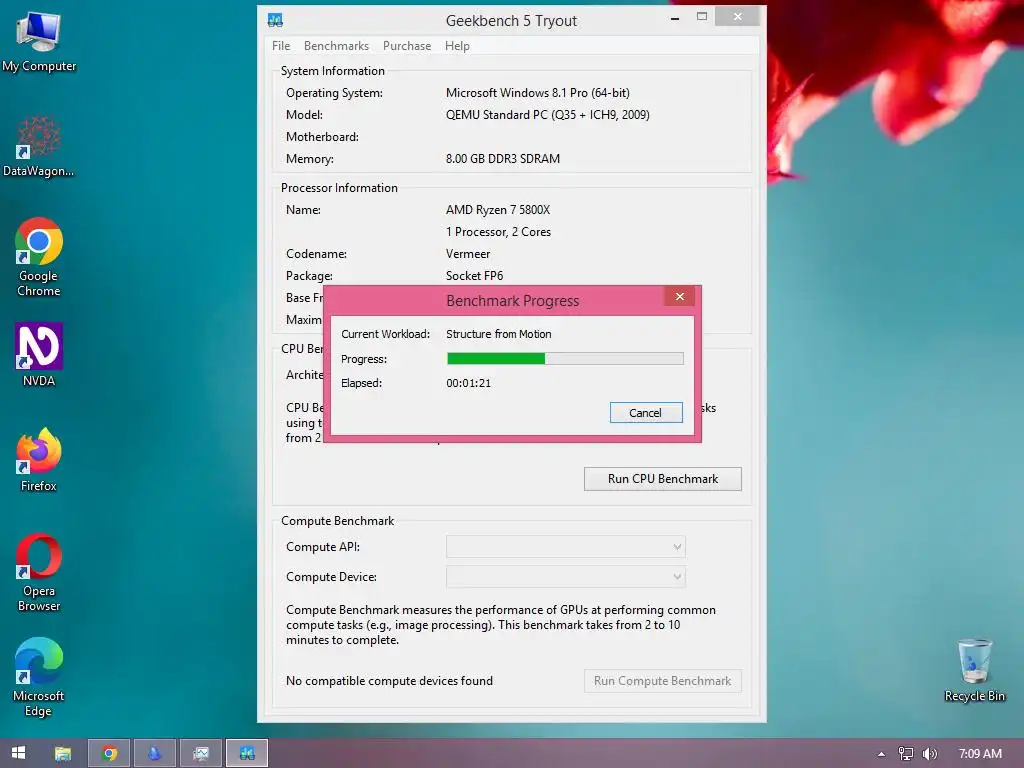Maximize the Geekbench 5 Tryout window
The height and width of the screenshot is (768, 1024).
pyautogui.click(x=702, y=17)
